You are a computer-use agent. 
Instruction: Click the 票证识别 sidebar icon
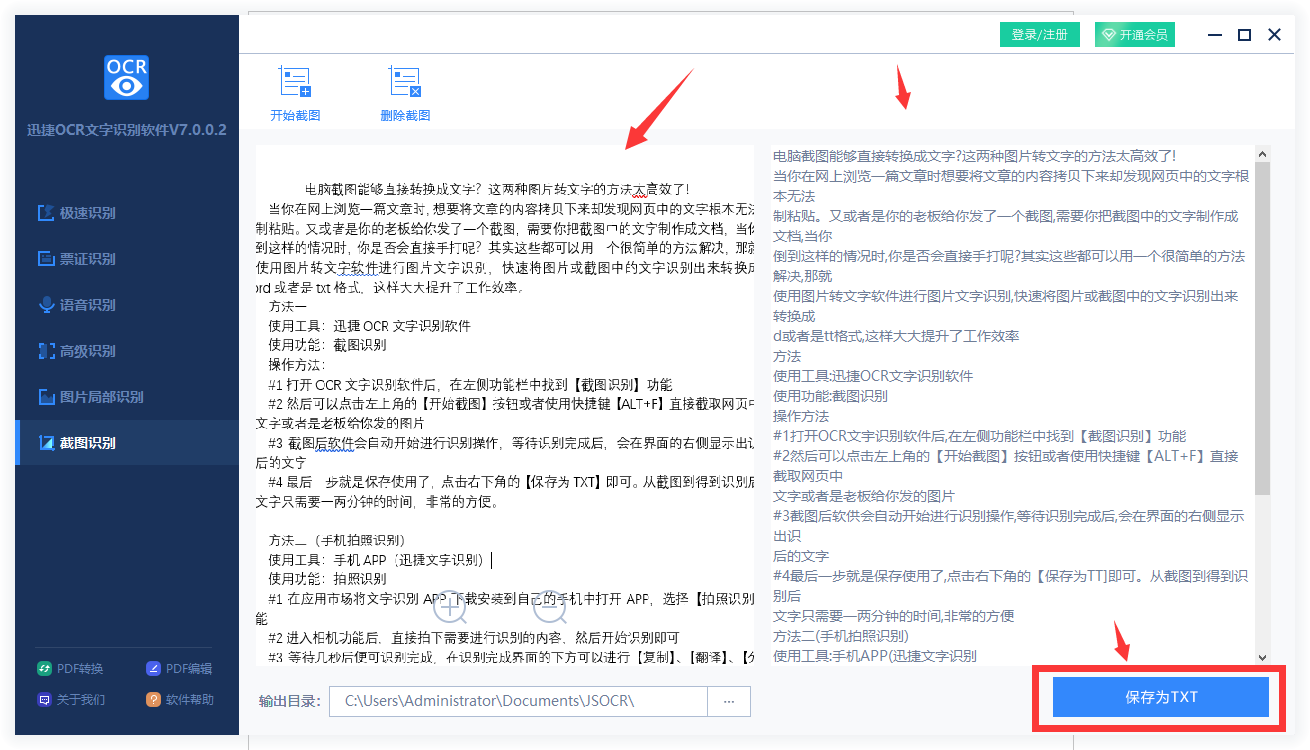[45, 259]
